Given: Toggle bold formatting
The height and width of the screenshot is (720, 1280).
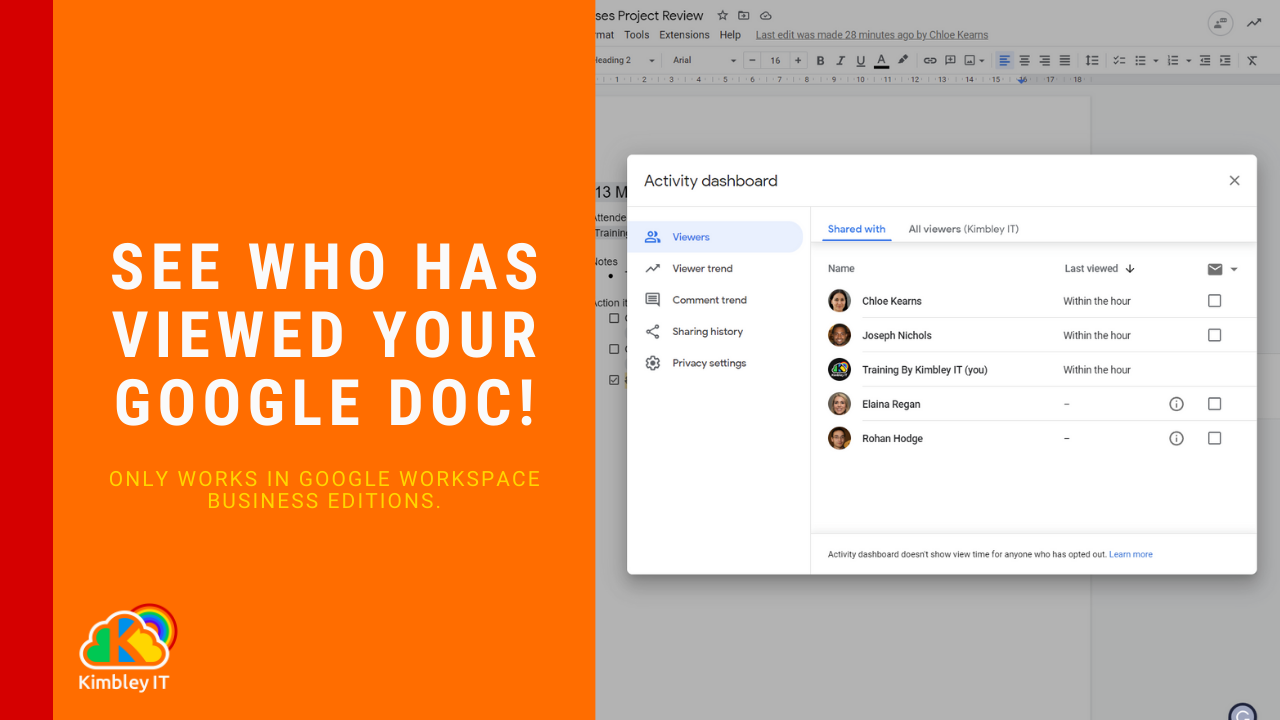Looking at the screenshot, I should pos(821,61).
